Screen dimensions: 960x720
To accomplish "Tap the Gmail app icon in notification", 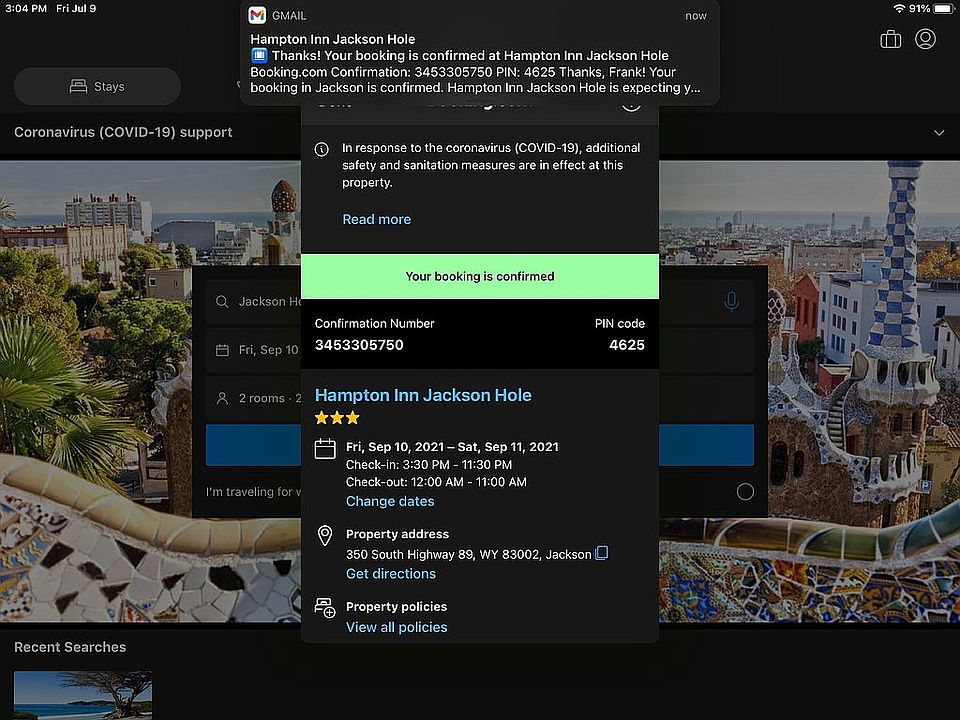I will (x=257, y=15).
